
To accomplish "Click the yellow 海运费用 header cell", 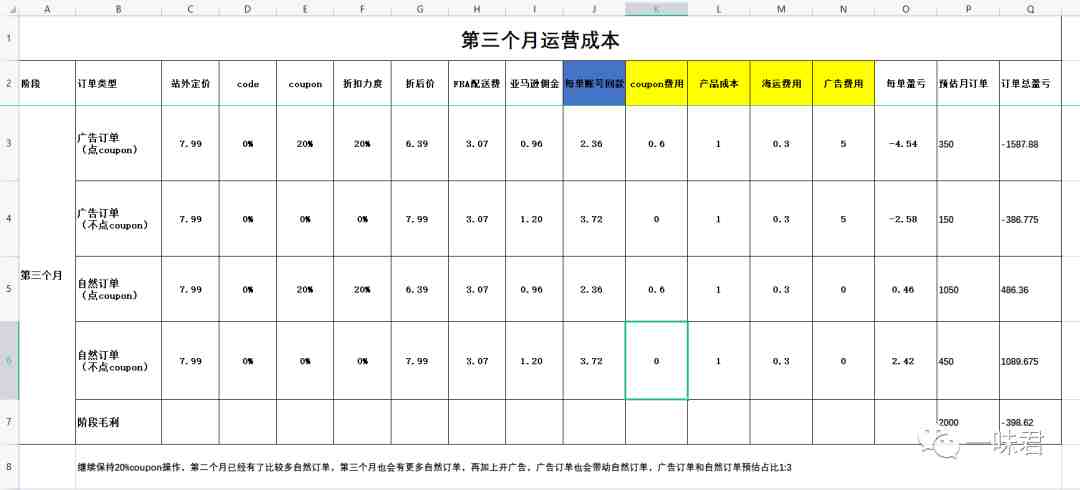I will pos(781,83).
